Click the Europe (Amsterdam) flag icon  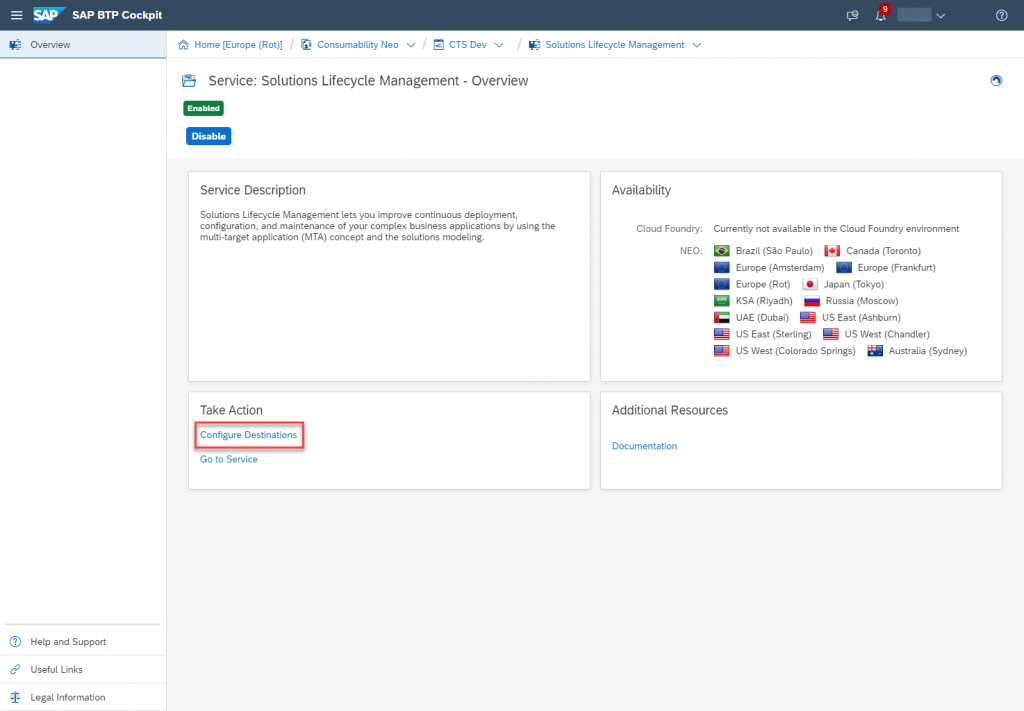(722, 268)
